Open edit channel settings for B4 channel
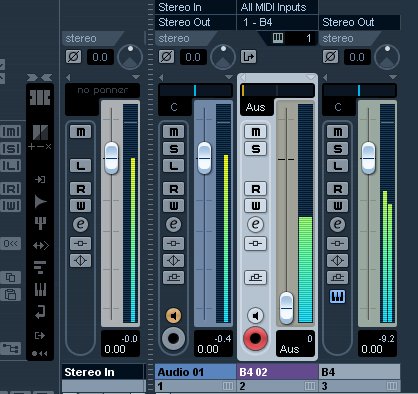This screenshot has height=394, width=418. click(337, 224)
